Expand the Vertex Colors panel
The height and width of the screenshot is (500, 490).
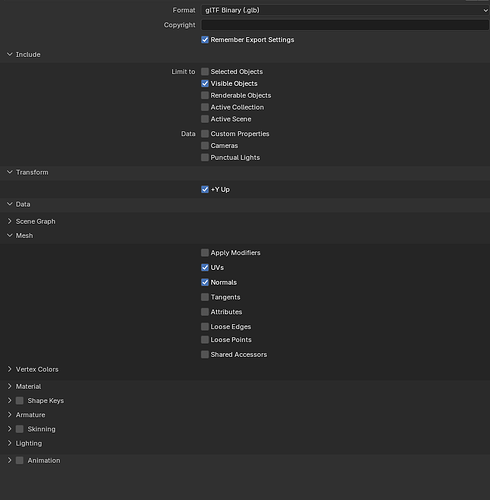[10, 369]
